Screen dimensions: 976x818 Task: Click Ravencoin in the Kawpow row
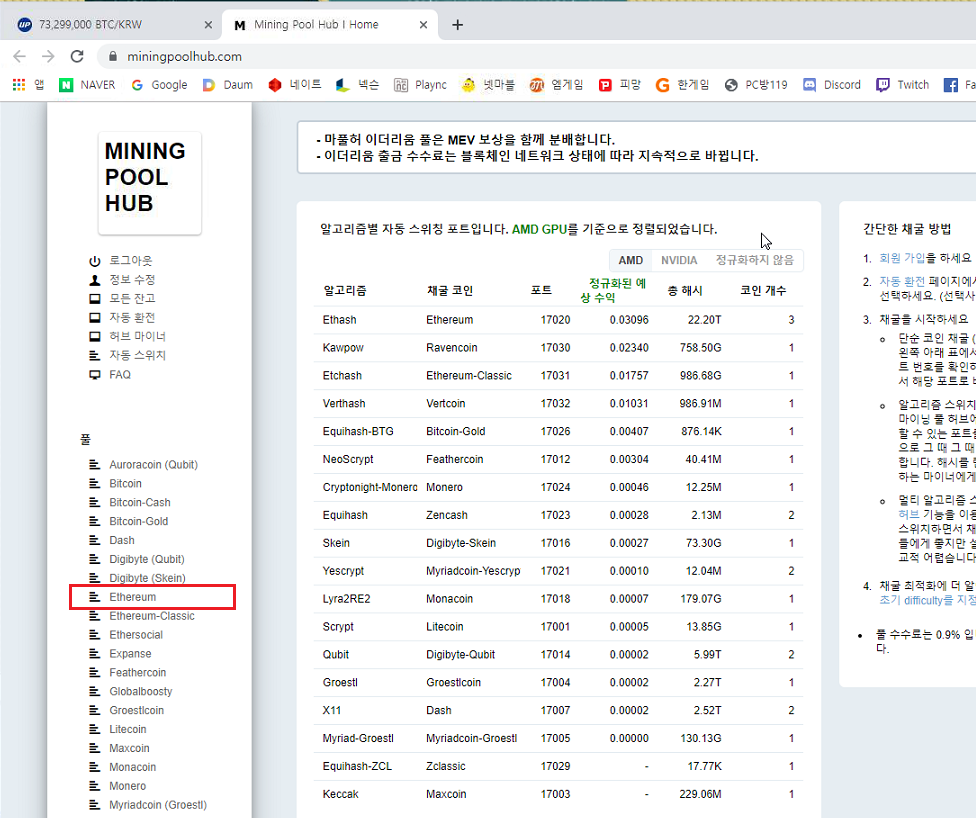tap(452, 347)
